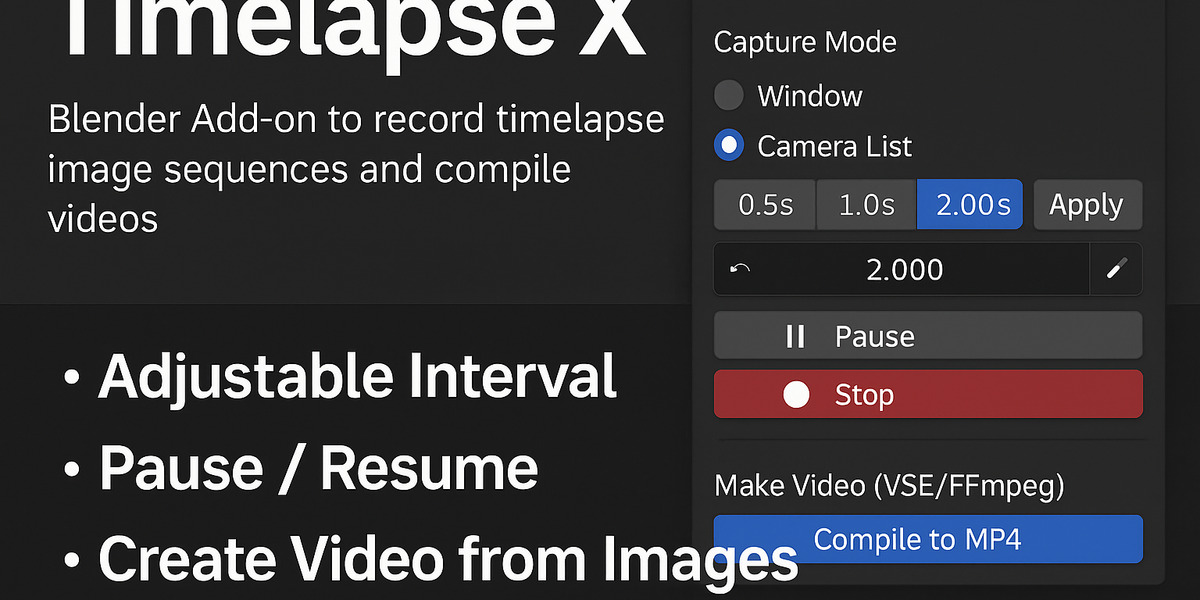Click the Blender Add-on description paragraph
1200x600 pixels.
(356, 168)
